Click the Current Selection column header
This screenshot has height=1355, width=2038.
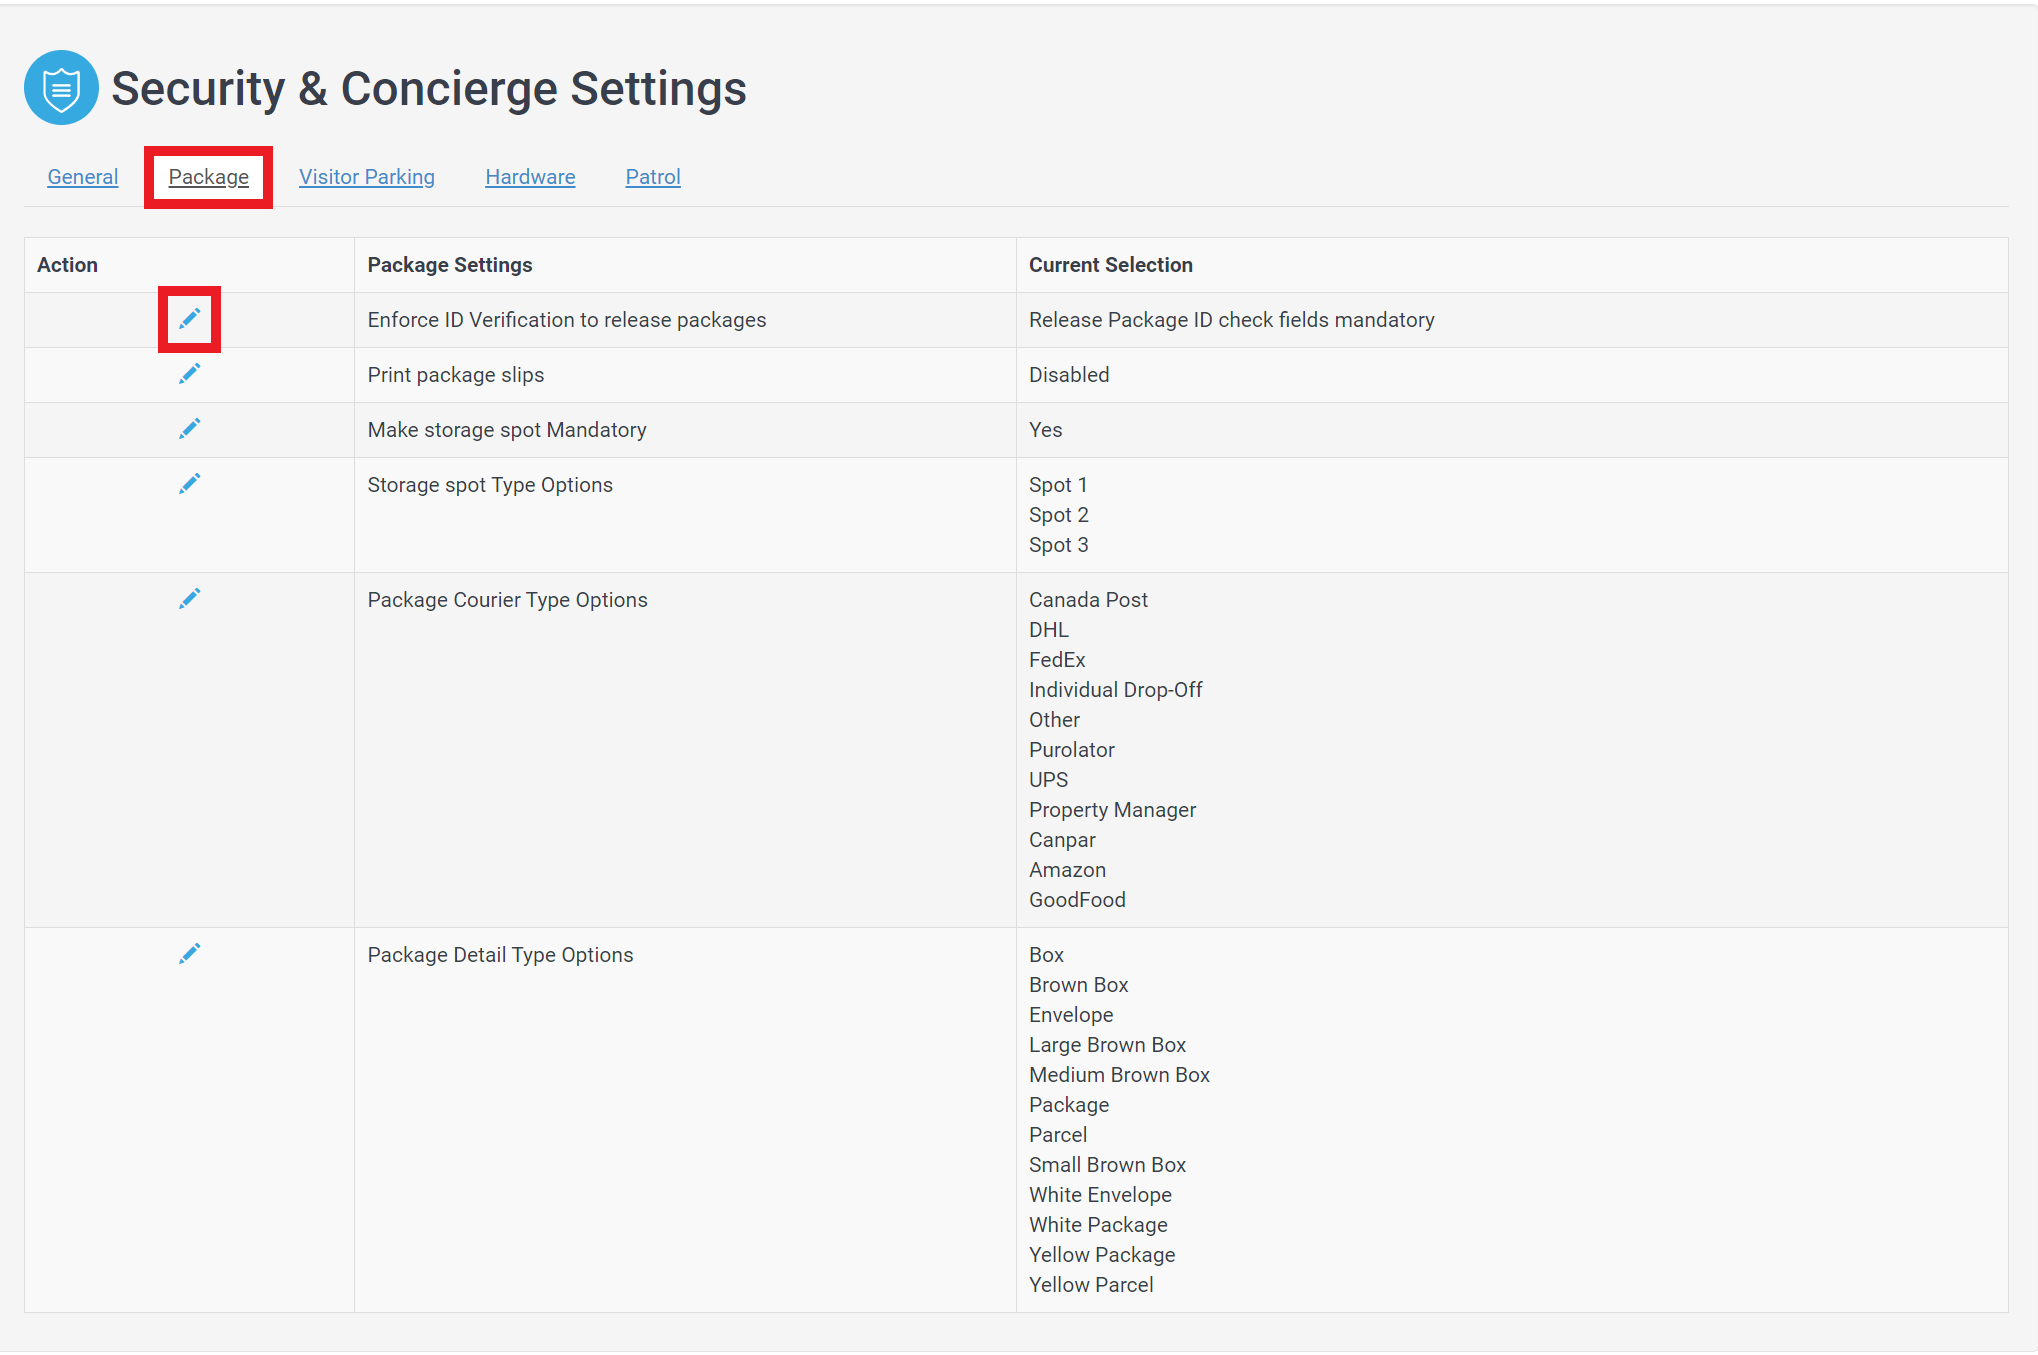point(1111,265)
